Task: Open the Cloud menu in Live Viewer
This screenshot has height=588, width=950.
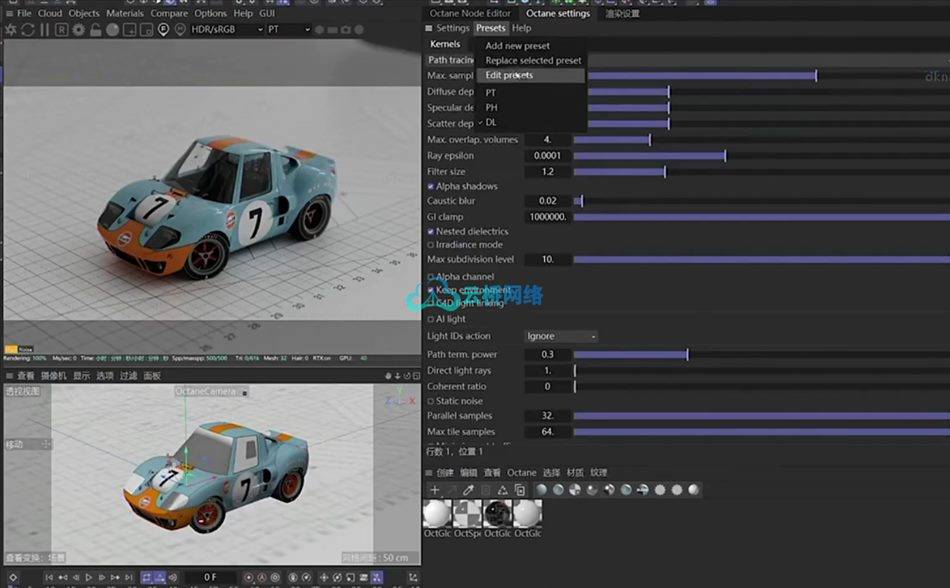Action: 50,13
